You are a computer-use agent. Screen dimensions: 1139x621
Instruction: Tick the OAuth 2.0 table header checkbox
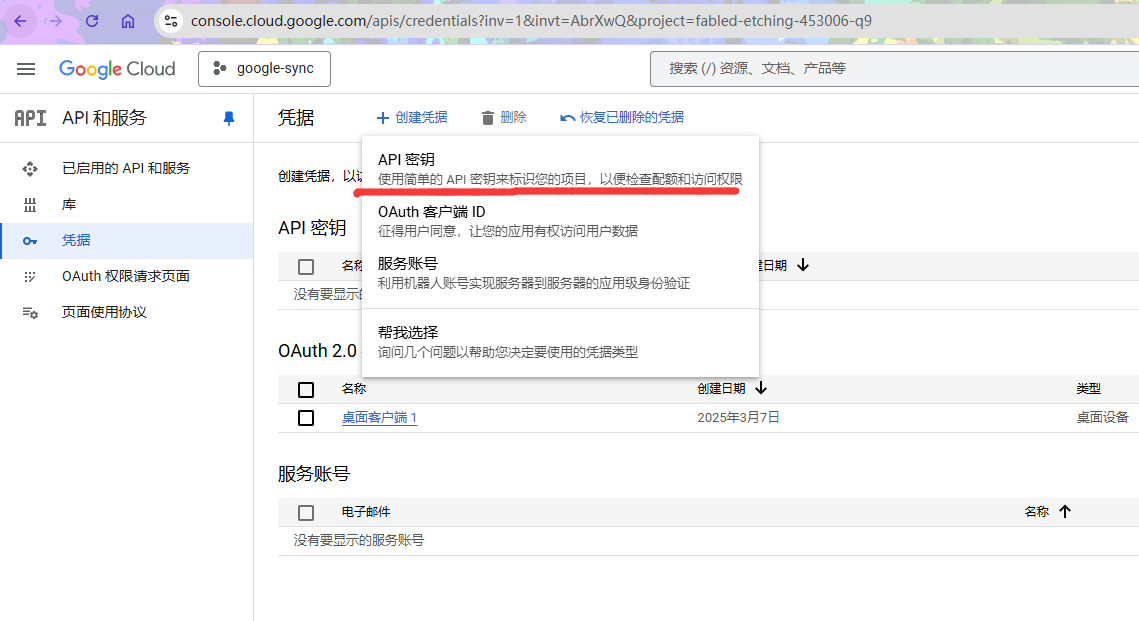pos(306,390)
